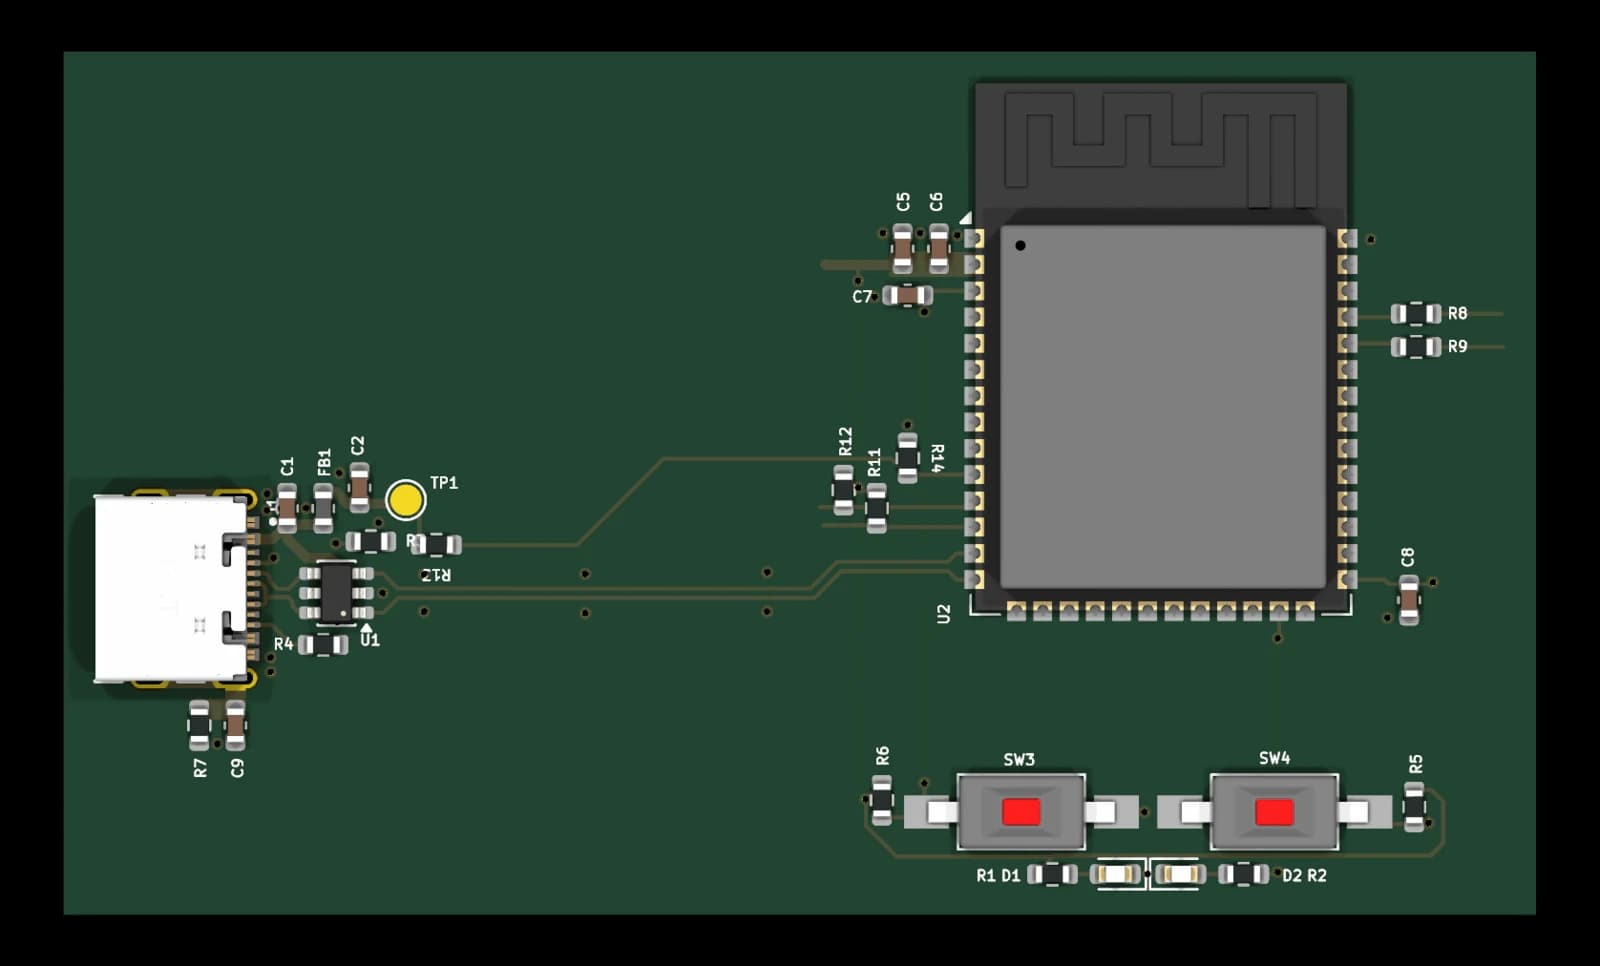The width and height of the screenshot is (1600, 966).
Task: Select the ESP32 module's metal shield
Action: coord(1162,406)
